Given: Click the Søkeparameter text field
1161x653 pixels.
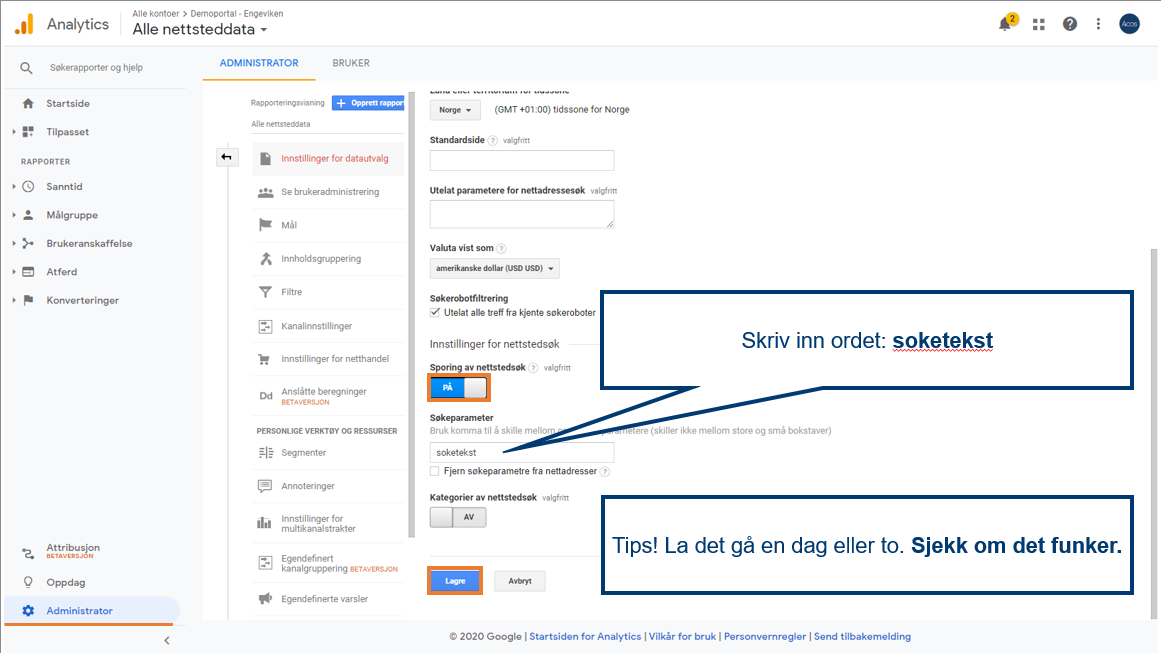Looking at the screenshot, I should tap(521, 453).
